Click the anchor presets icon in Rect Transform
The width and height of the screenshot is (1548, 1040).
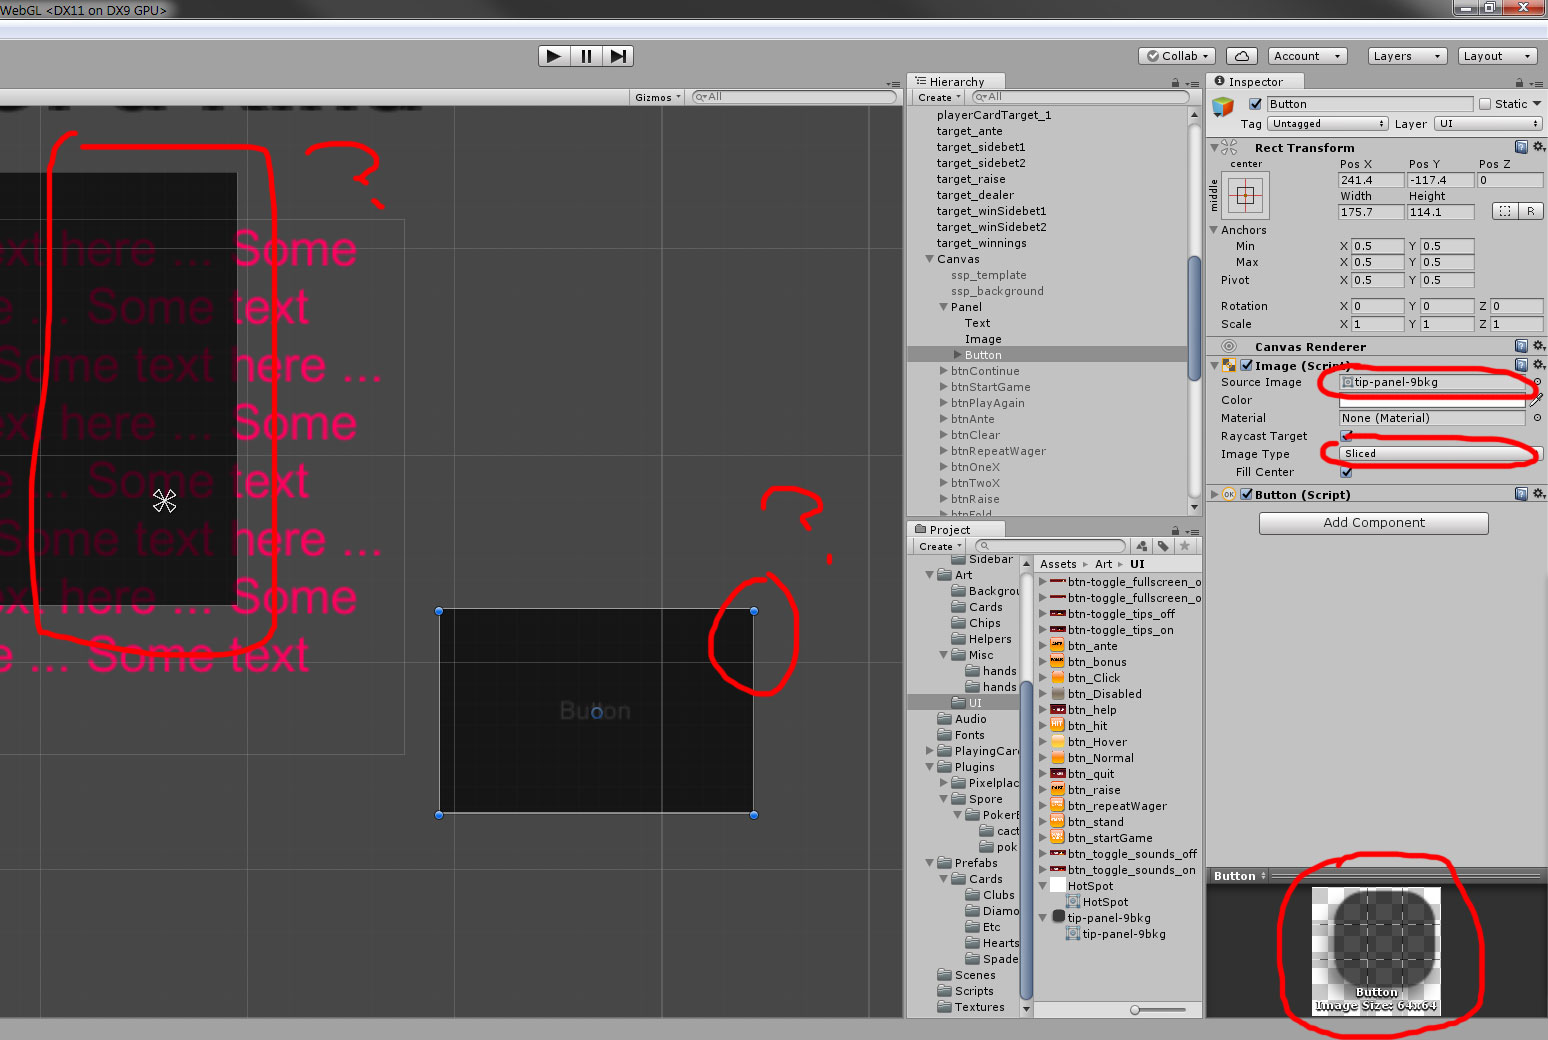click(1245, 195)
